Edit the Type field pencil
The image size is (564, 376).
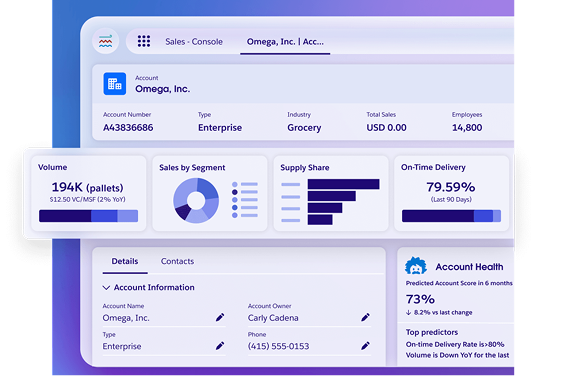(x=220, y=346)
